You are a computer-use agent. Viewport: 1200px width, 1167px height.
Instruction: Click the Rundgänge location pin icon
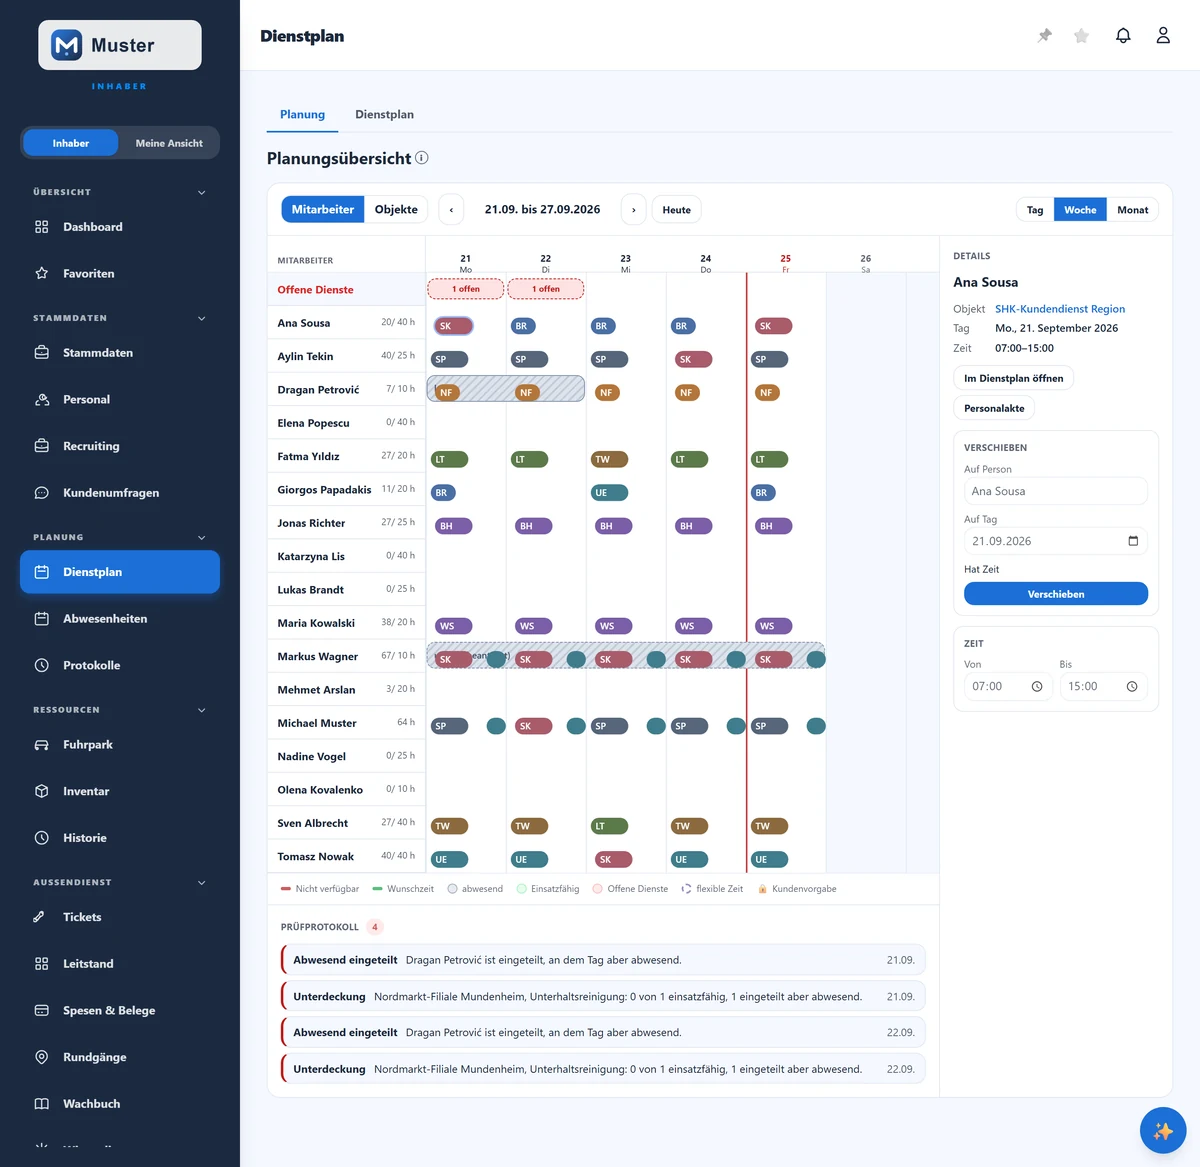coord(42,1057)
